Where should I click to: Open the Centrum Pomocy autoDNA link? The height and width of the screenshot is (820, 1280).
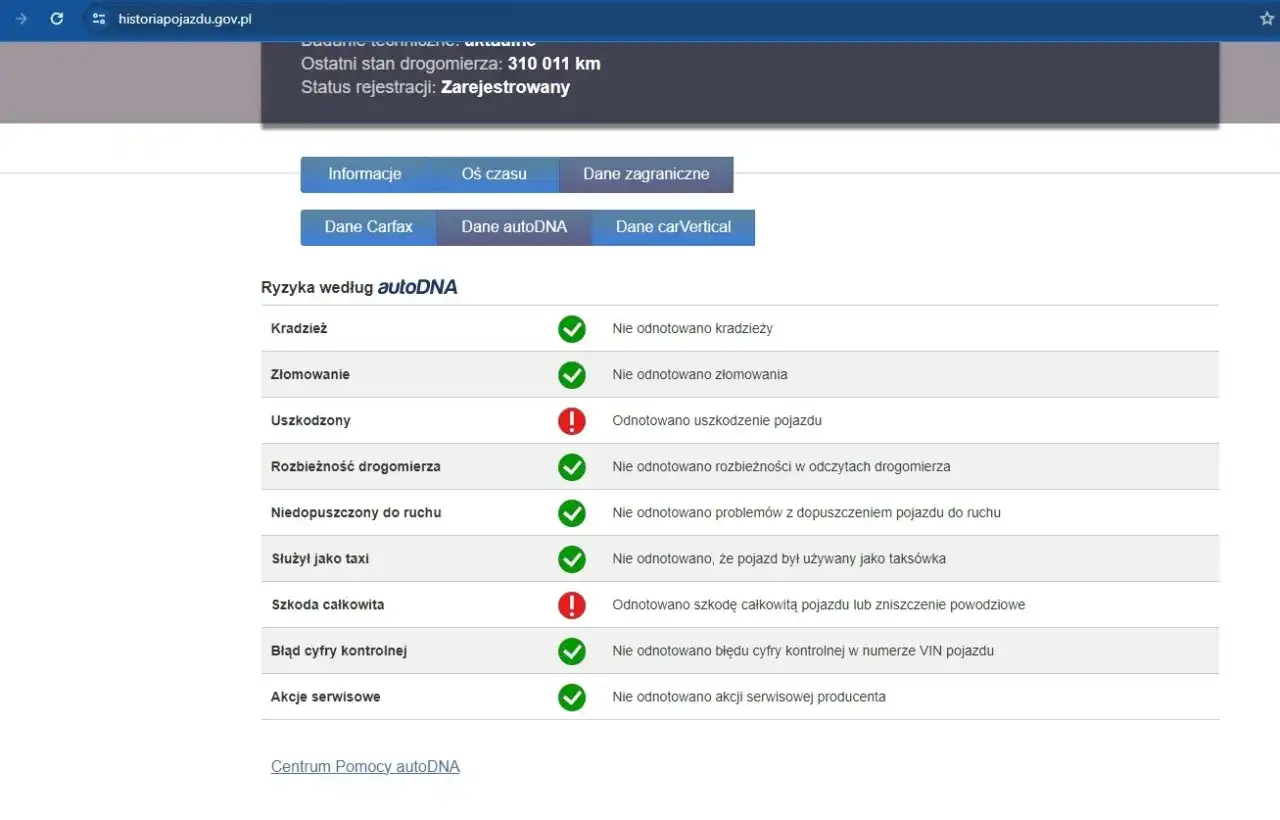(x=365, y=766)
